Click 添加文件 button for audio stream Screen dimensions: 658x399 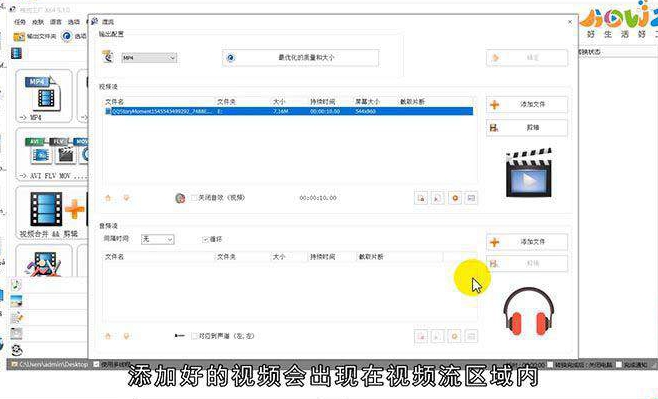click(527, 242)
